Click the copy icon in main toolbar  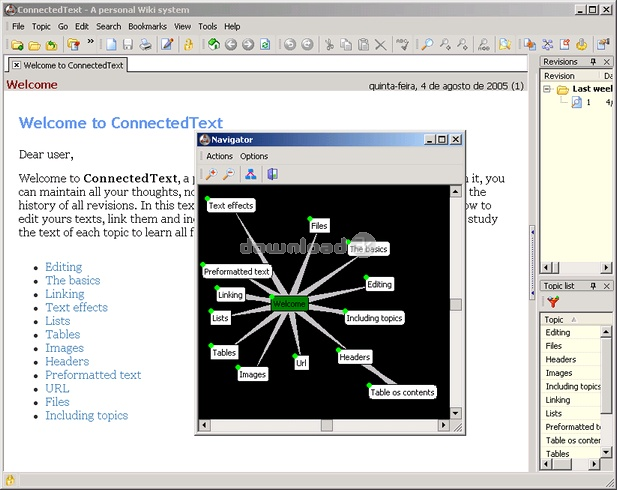coord(346,44)
